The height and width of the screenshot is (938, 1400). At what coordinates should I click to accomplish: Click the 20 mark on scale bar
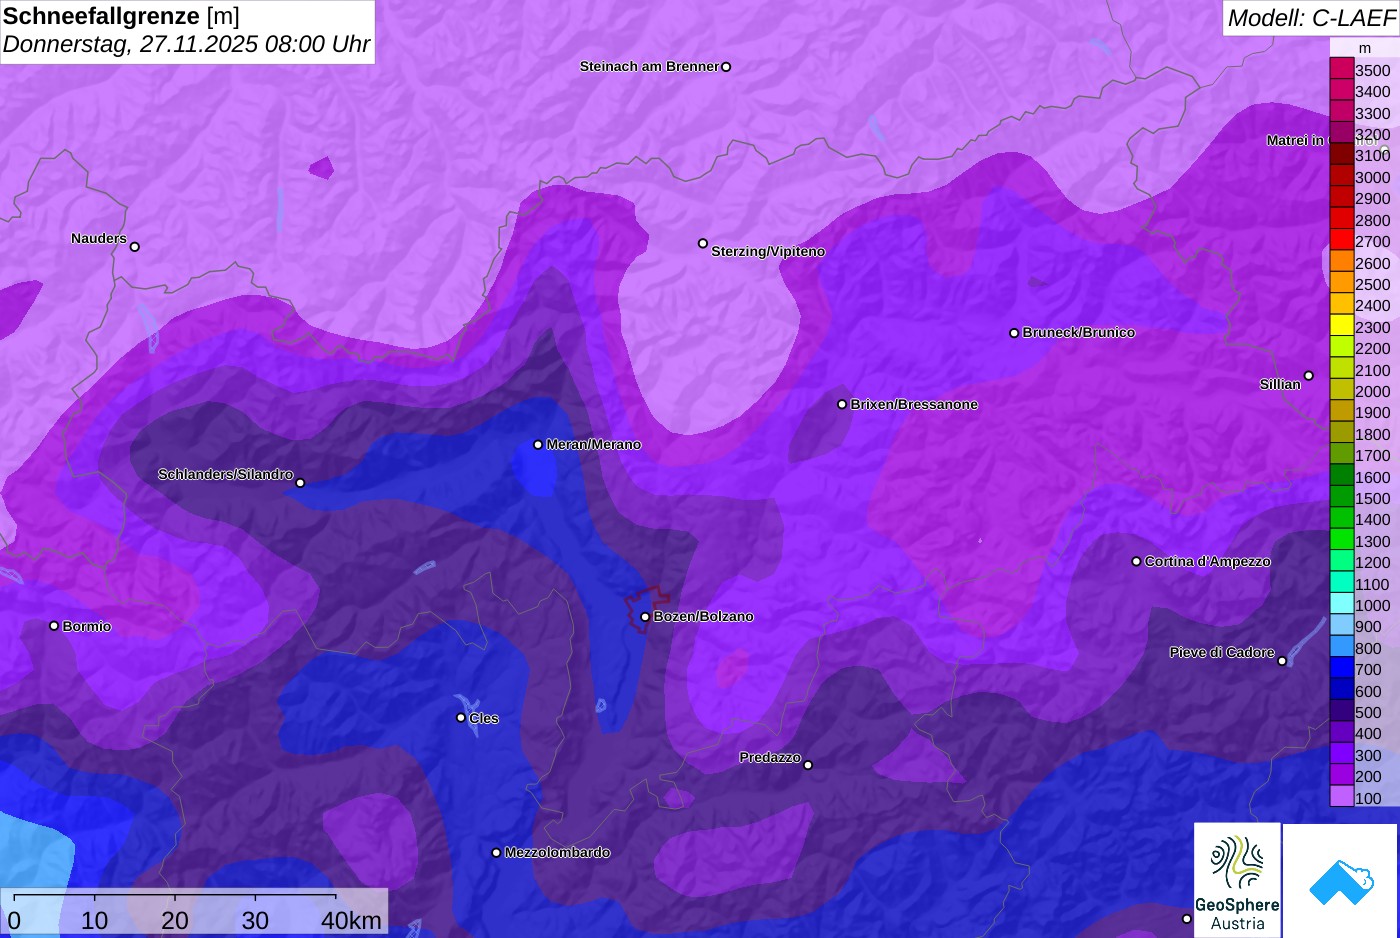(175, 920)
